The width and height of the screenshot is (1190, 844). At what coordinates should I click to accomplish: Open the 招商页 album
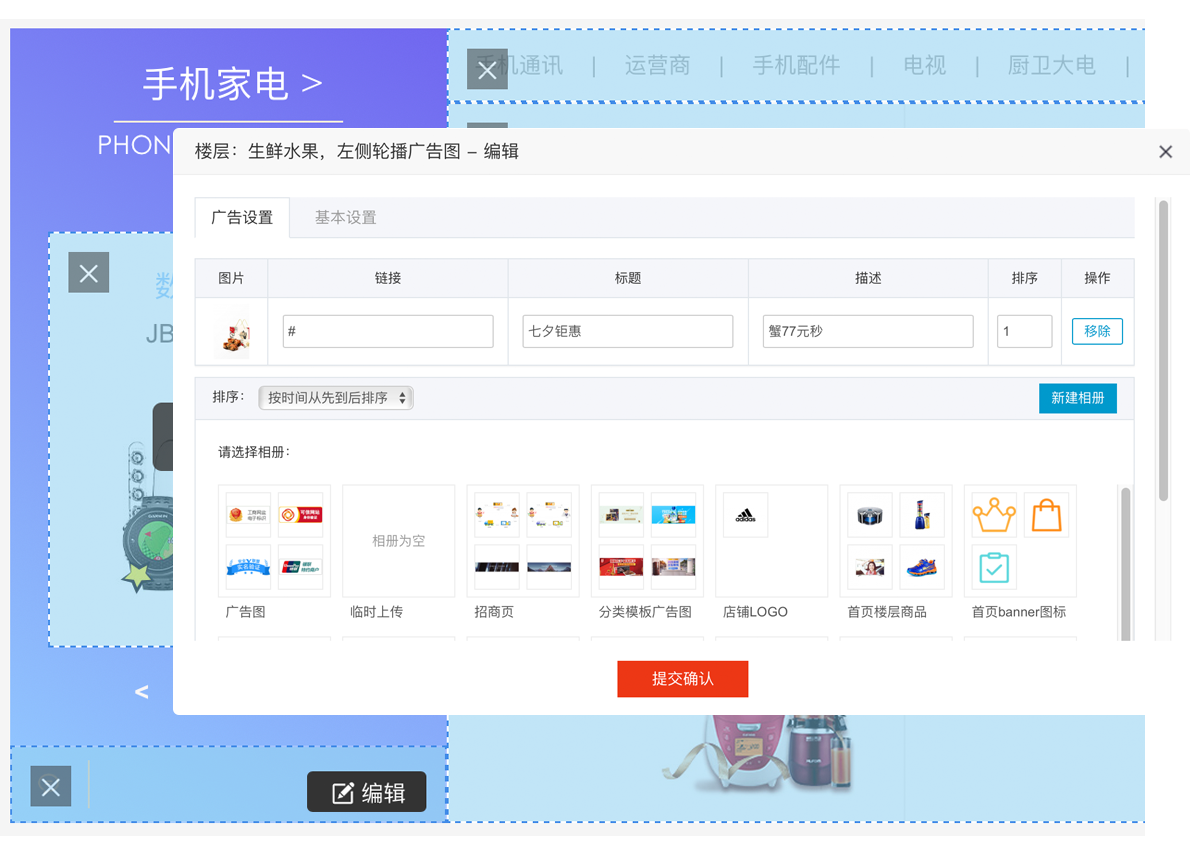pyautogui.click(x=523, y=541)
